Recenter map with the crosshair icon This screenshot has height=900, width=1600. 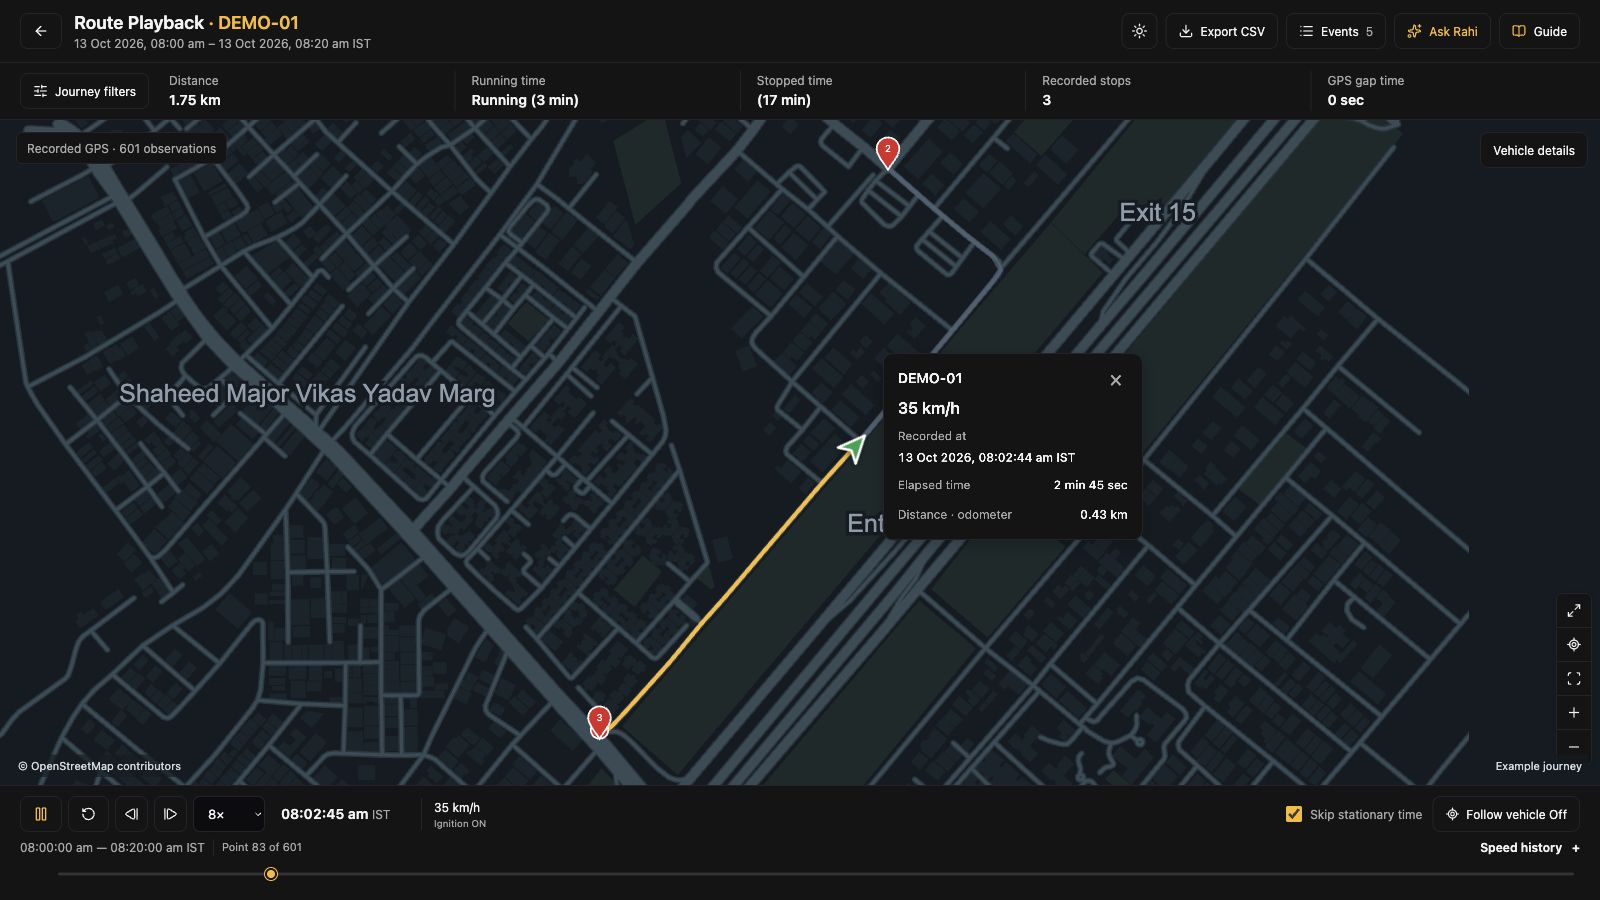[1573, 645]
